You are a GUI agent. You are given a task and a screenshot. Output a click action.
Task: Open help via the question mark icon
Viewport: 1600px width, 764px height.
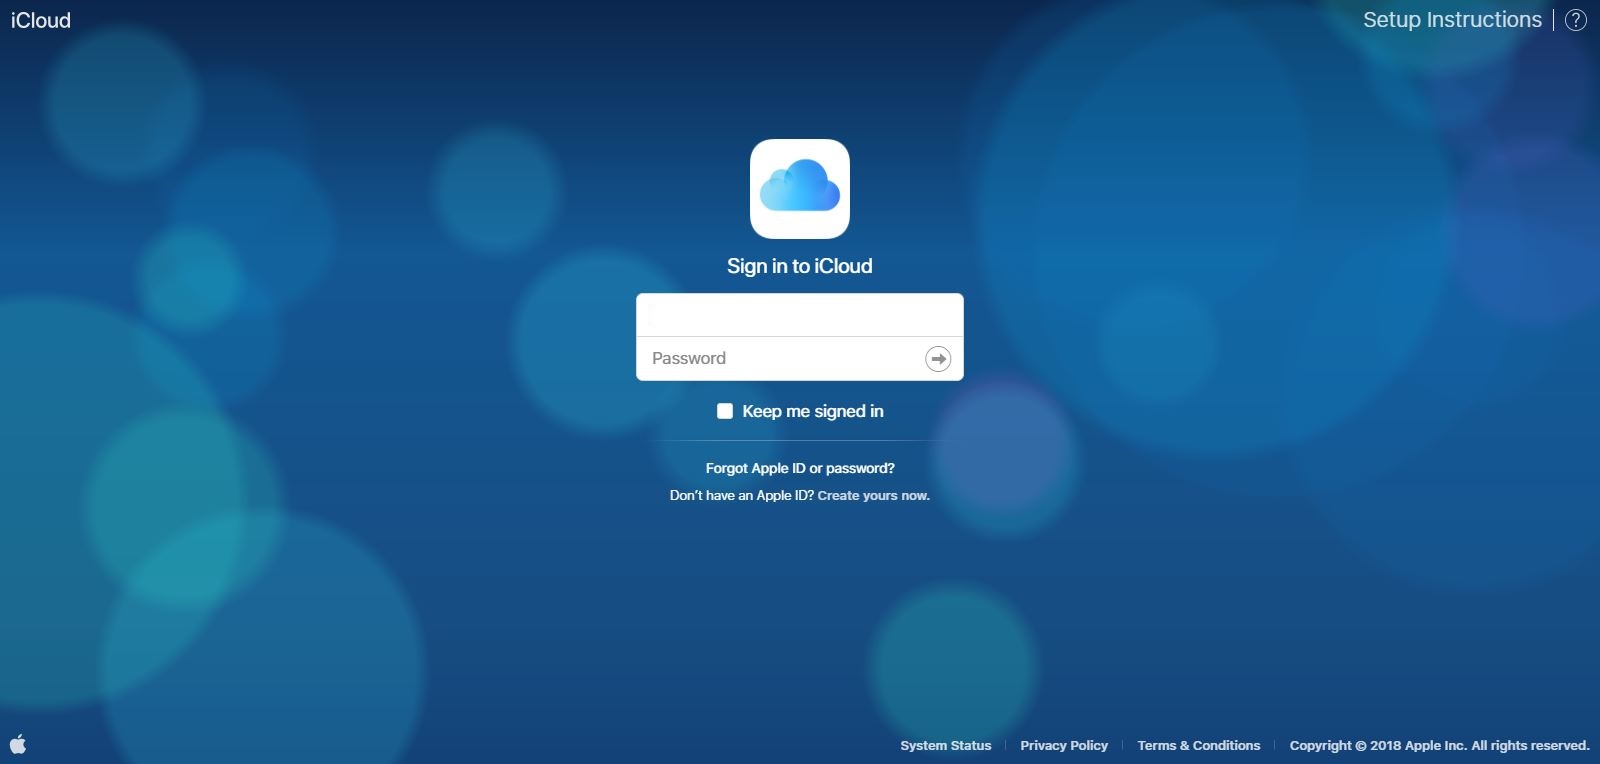1576,20
